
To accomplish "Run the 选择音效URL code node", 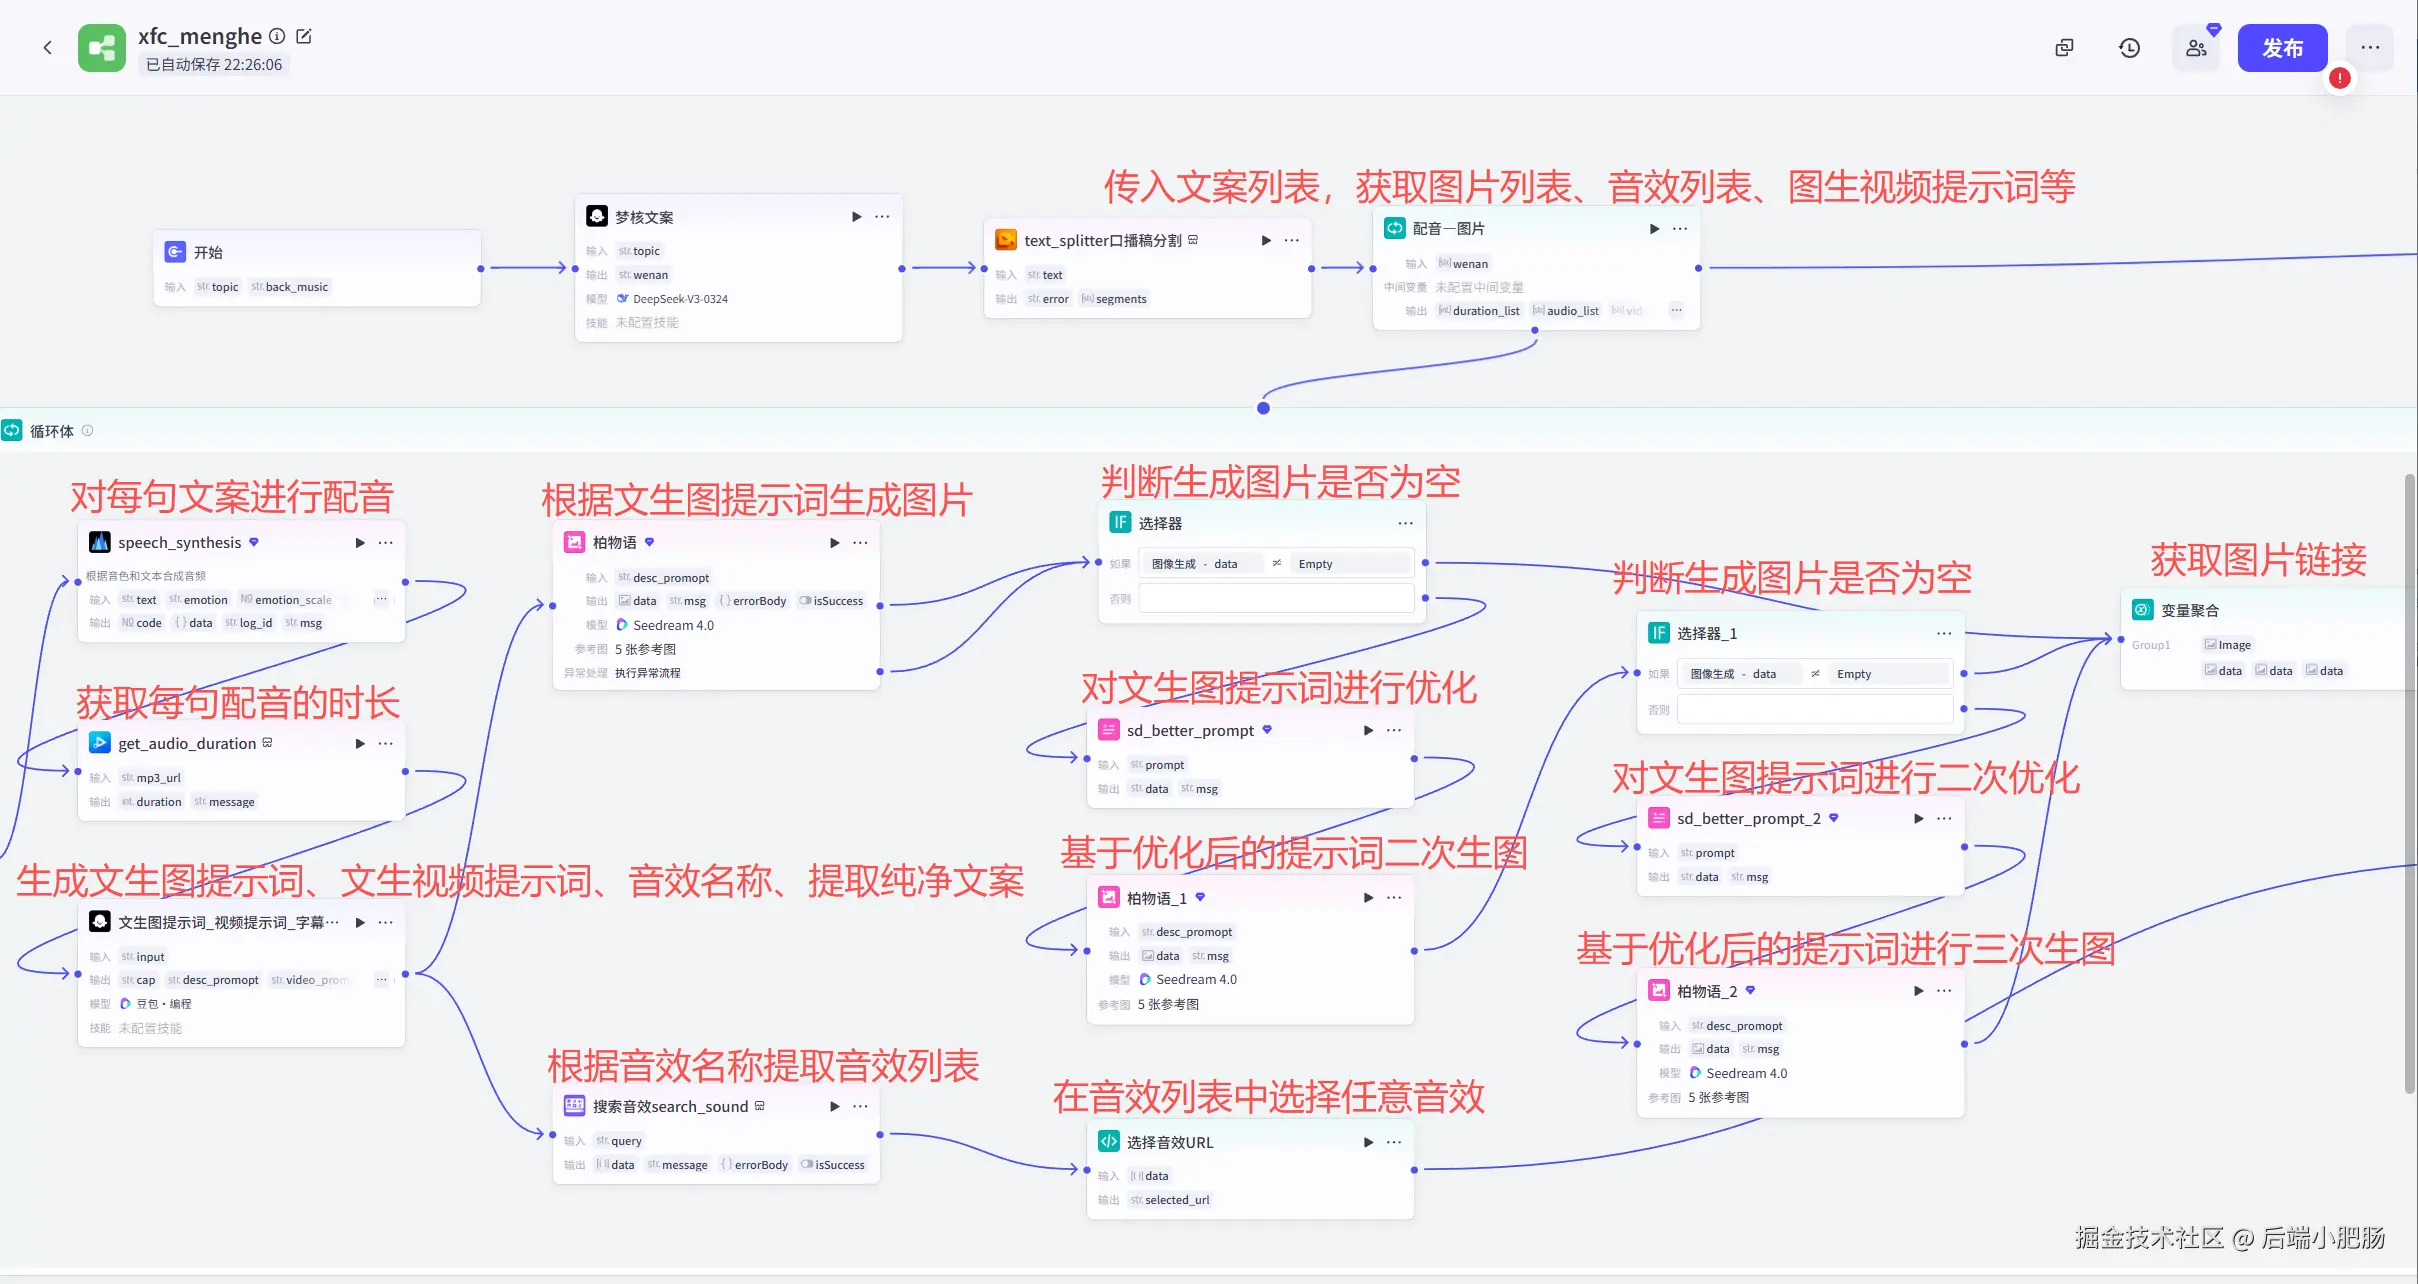I will (x=1368, y=1142).
